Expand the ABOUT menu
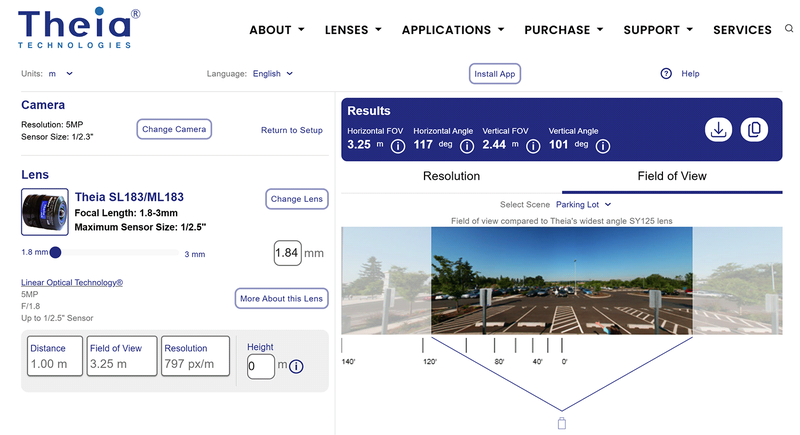The width and height of the screenshot is (800, 435). 277,30
